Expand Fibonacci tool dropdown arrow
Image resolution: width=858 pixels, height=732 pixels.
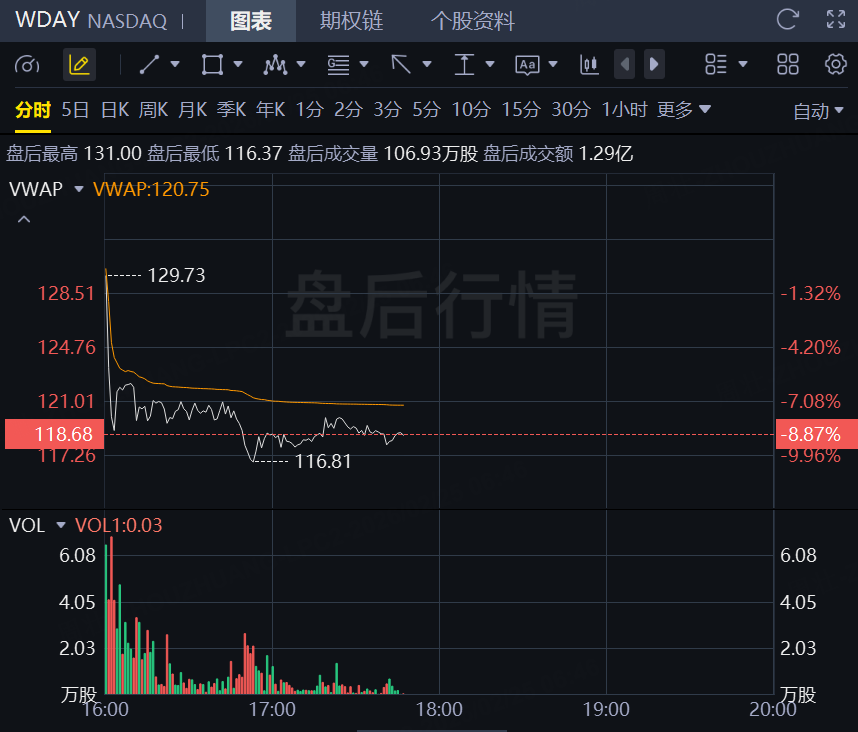coord(364,65)
